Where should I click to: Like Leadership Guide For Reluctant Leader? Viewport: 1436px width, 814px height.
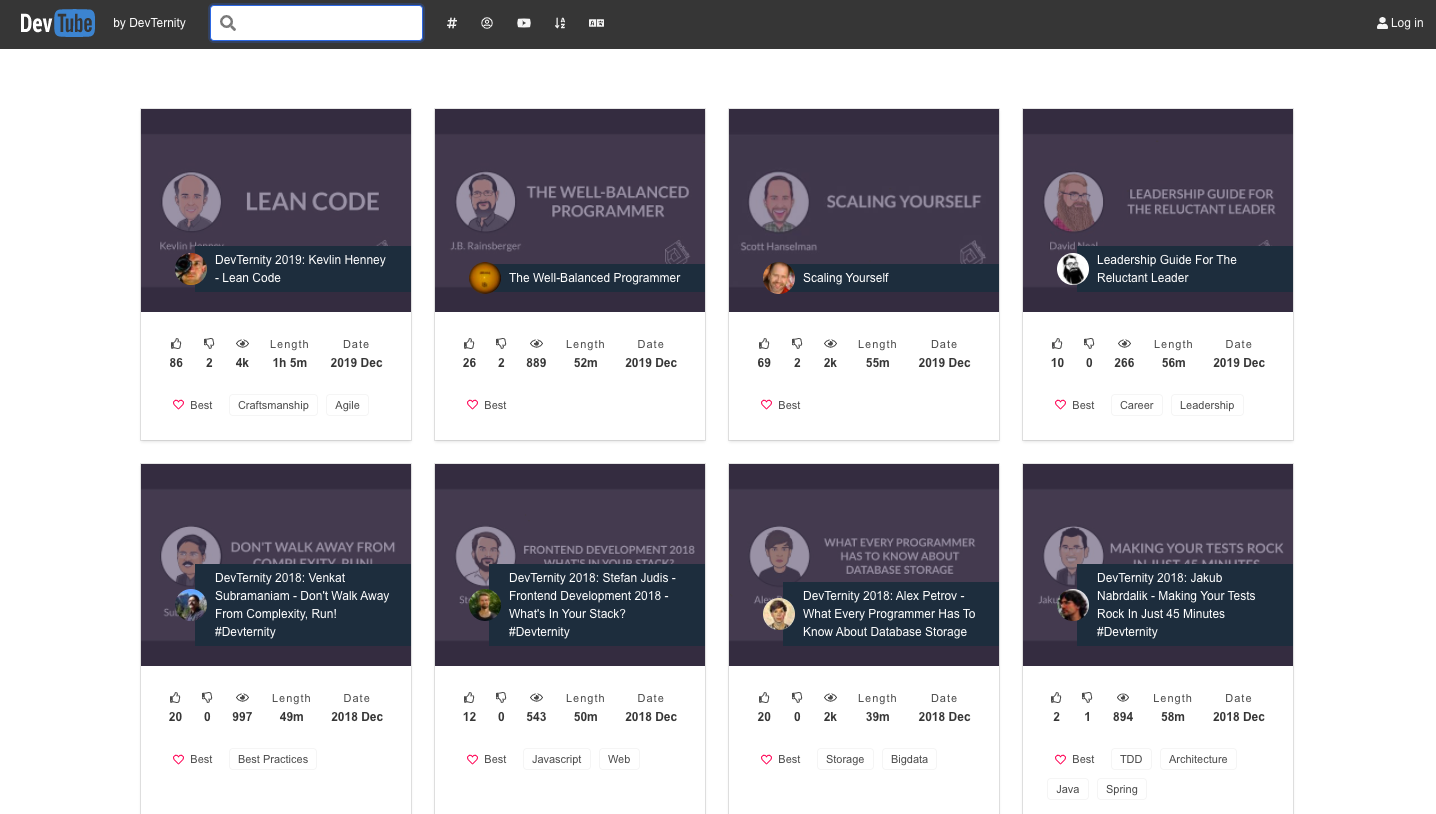[x=1057, y=344]
